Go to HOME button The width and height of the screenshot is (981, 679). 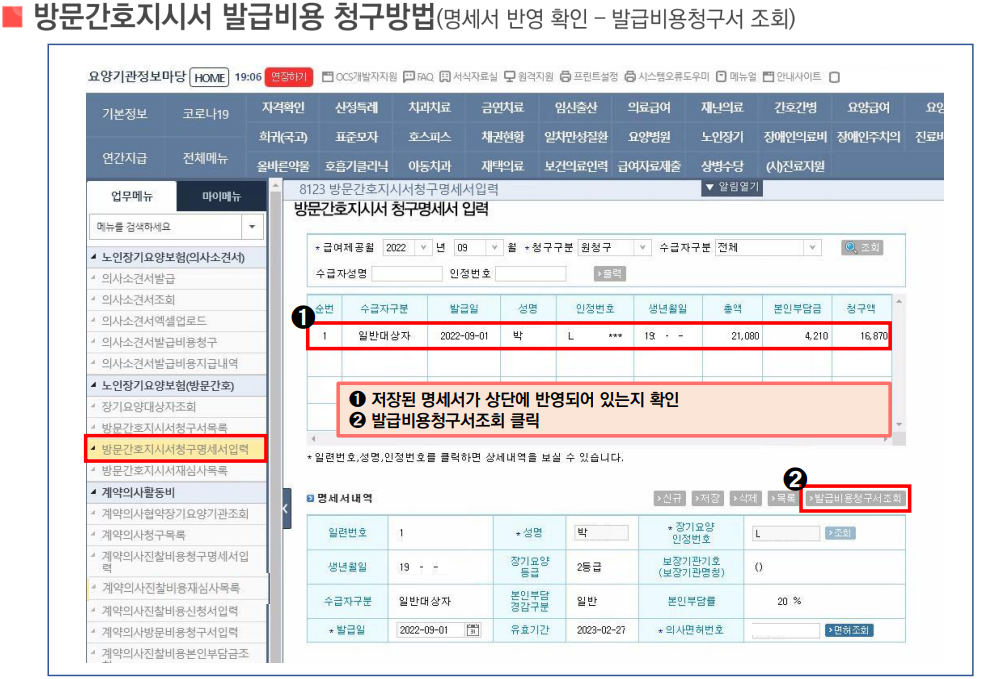(x=209, y=78)
